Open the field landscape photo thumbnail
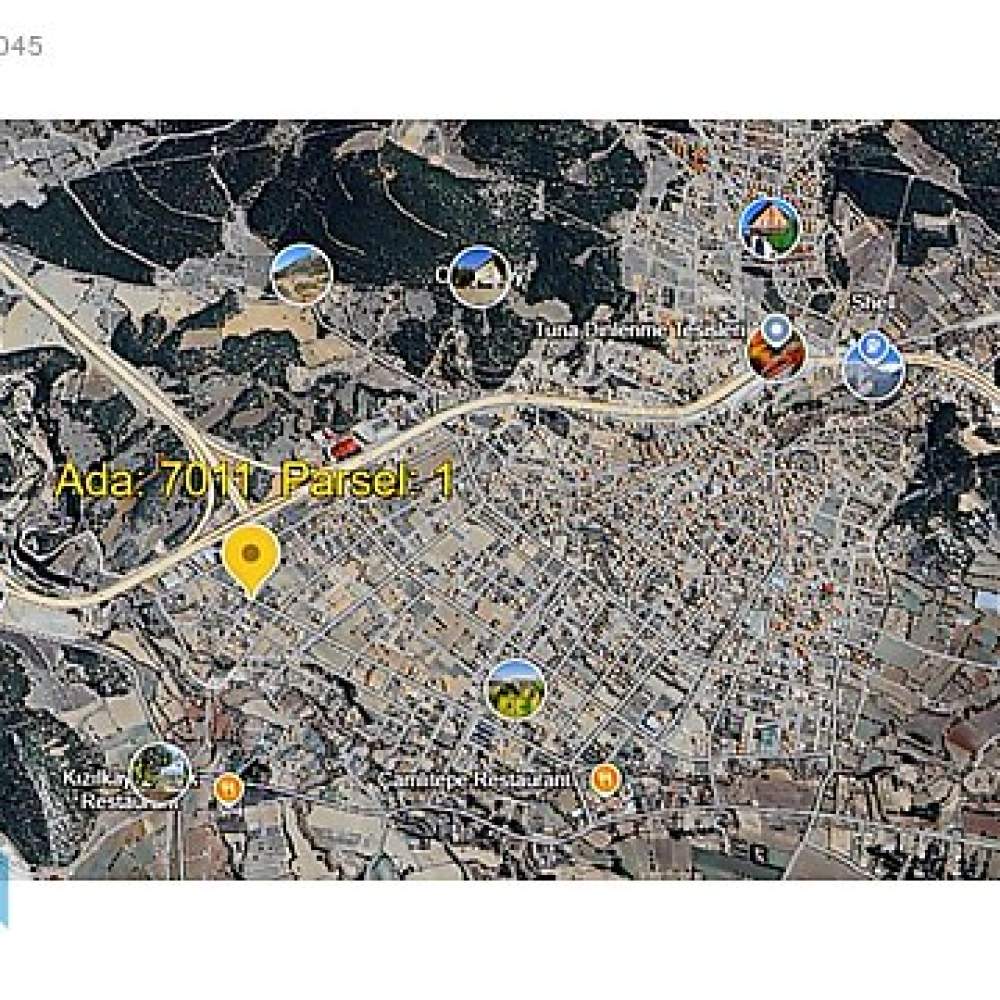Image resolution: width=1000 pixels, height=1000 pixels. (x=302, y=274)
